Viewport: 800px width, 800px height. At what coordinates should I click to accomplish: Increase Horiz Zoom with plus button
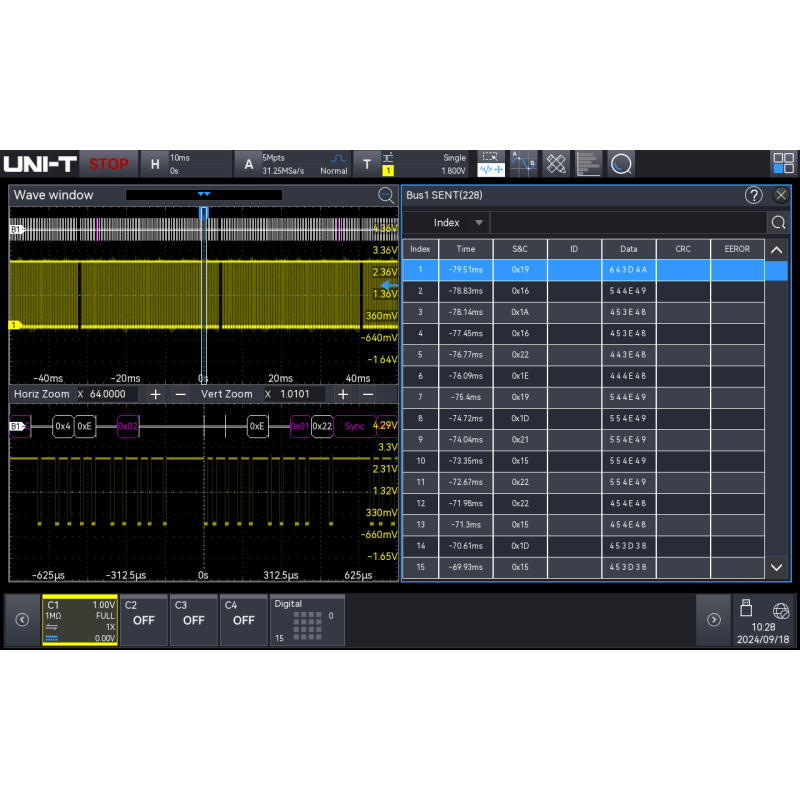point(156,394)
